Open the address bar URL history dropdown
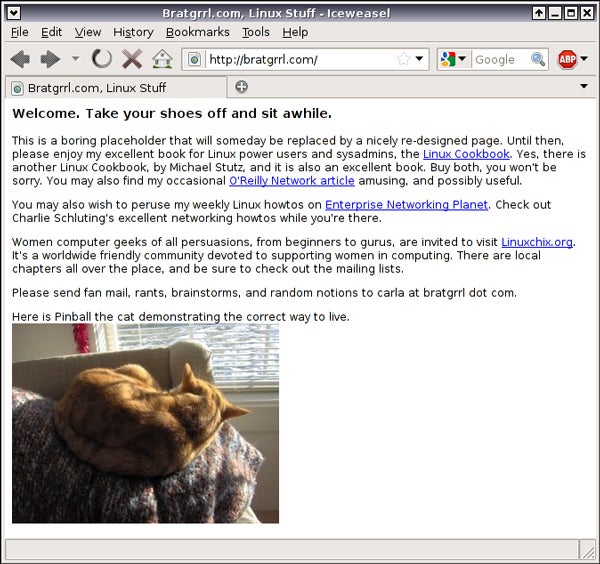This screenshot has height=564, width=600. click(419, 59)
